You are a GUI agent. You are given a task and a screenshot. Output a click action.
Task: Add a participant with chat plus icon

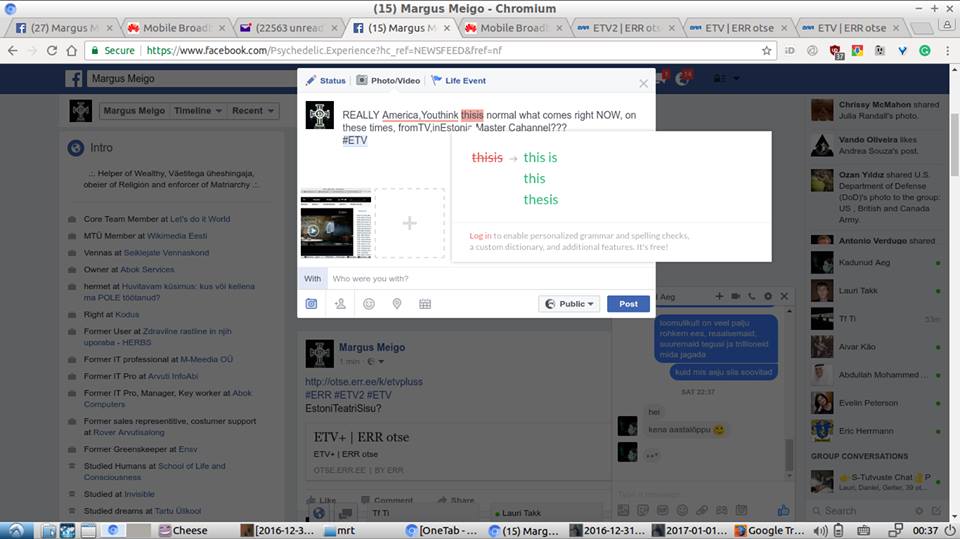click(x=719, y=296)
